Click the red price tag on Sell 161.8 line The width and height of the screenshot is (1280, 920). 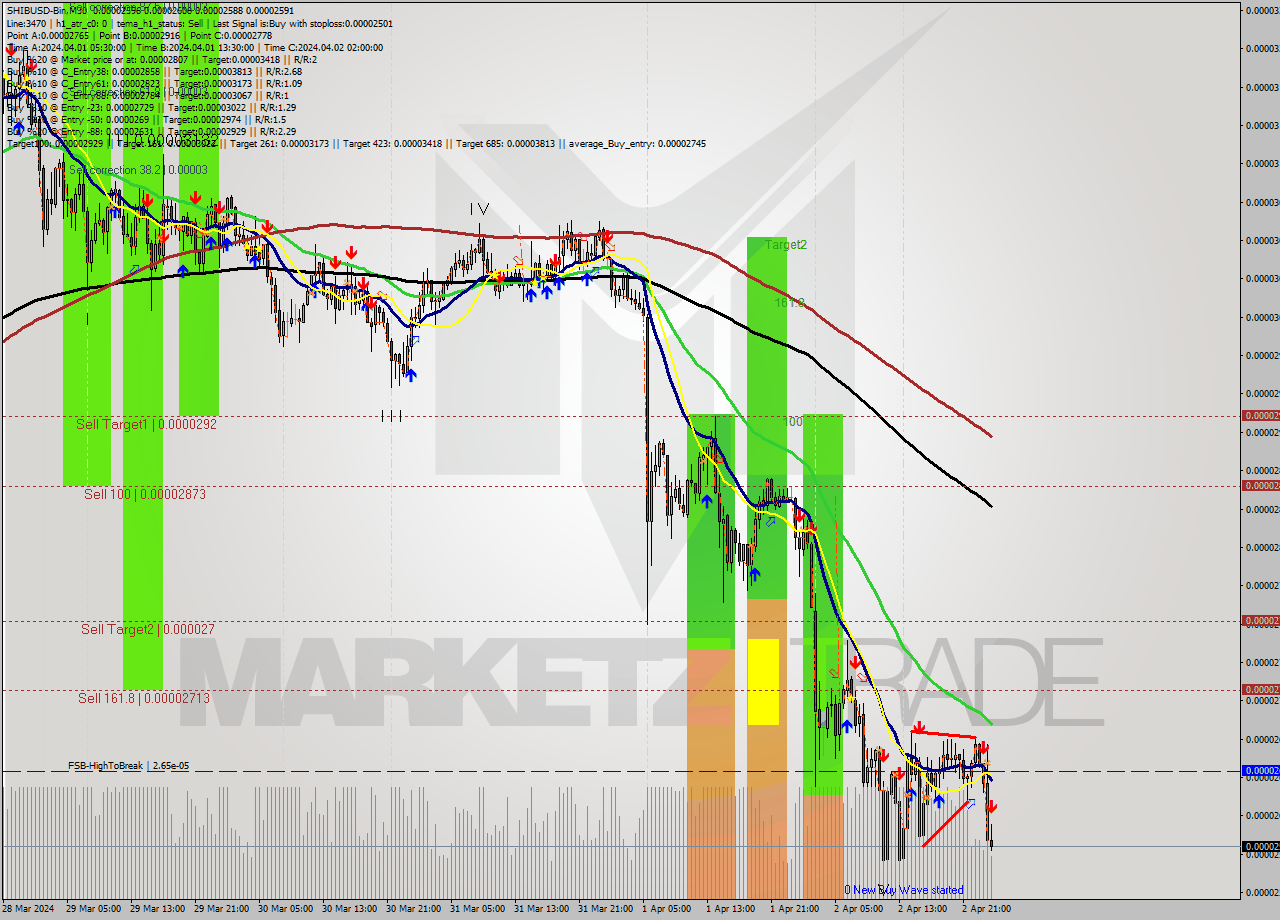coord(1259,689)
